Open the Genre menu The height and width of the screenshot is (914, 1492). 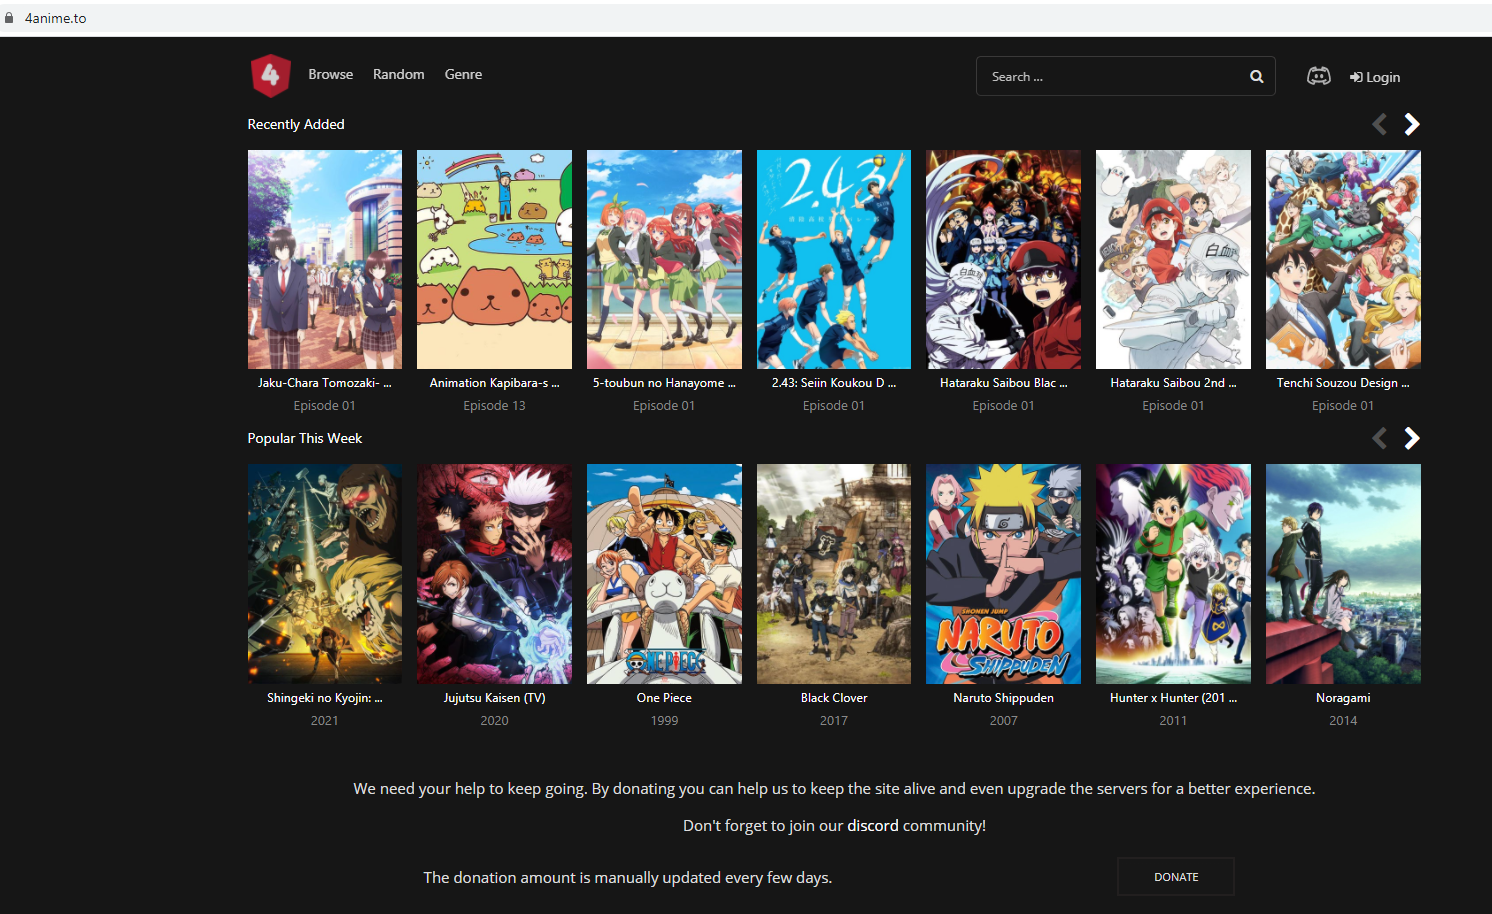pos(463,75)
